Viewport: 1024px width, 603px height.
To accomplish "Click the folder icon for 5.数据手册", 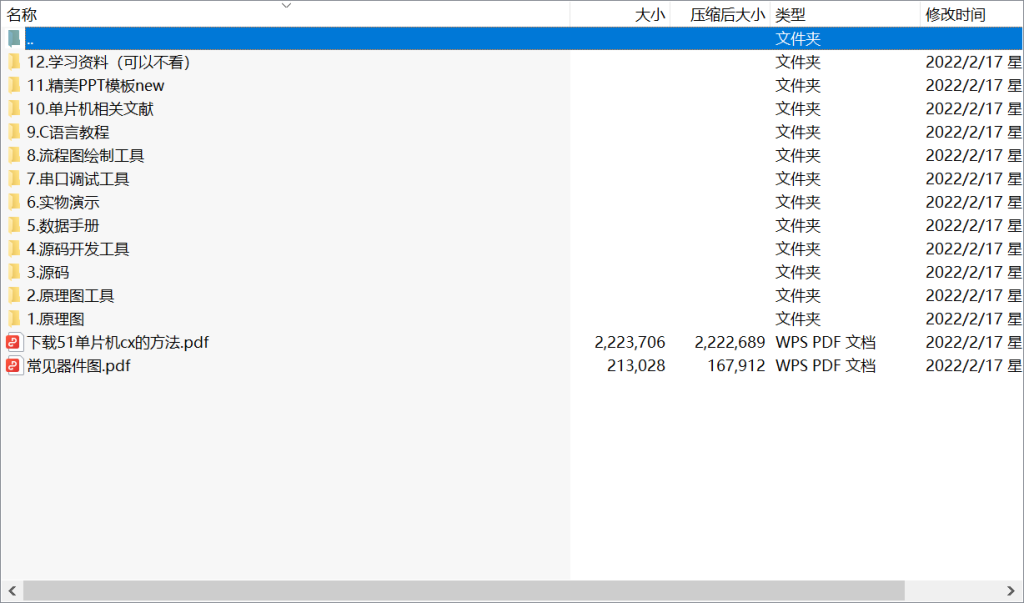I will click(x=14, y=226).
